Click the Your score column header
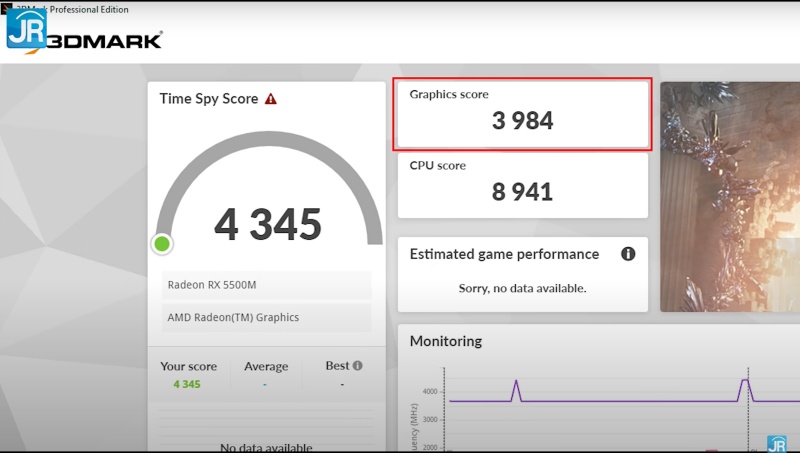800x453 pixels. 188,366
